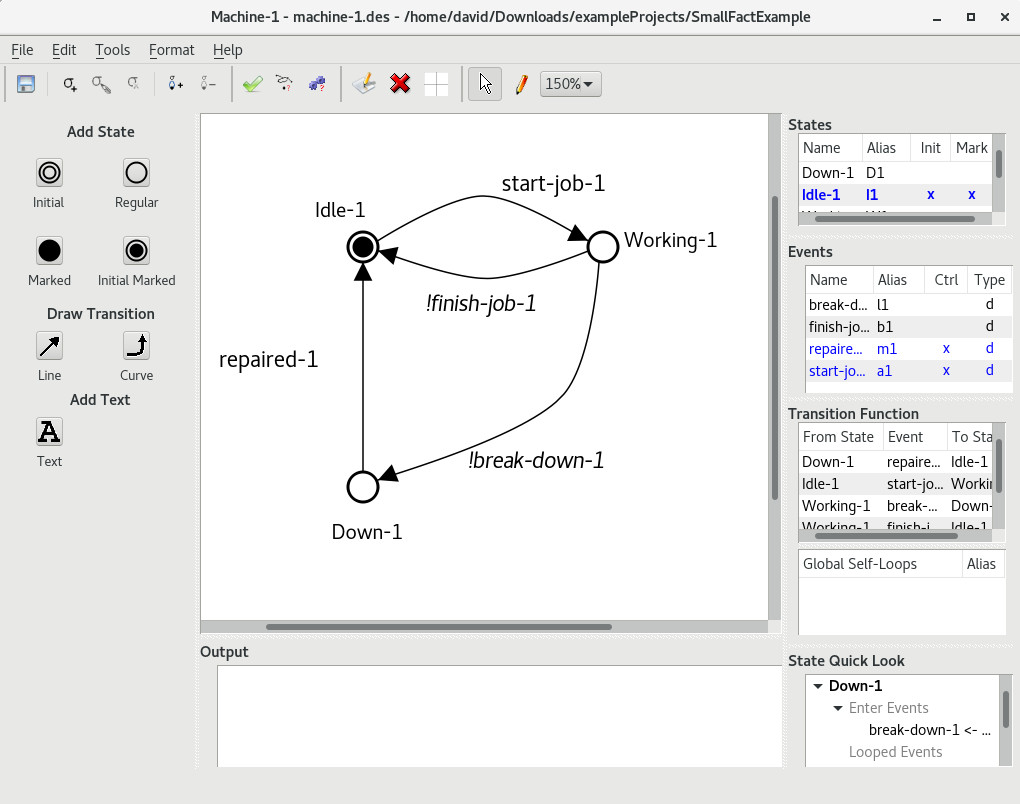
Task: Click the From State column header
Action: point(838,437)
